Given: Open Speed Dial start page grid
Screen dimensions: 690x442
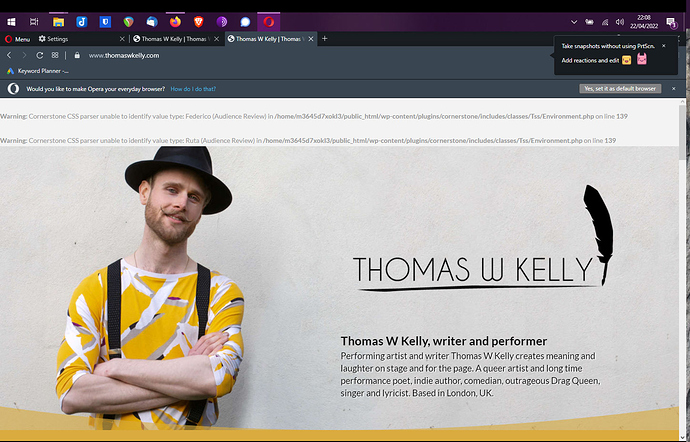Looking at the screenshot, I should pyautogui.click(x=55, y=55).
